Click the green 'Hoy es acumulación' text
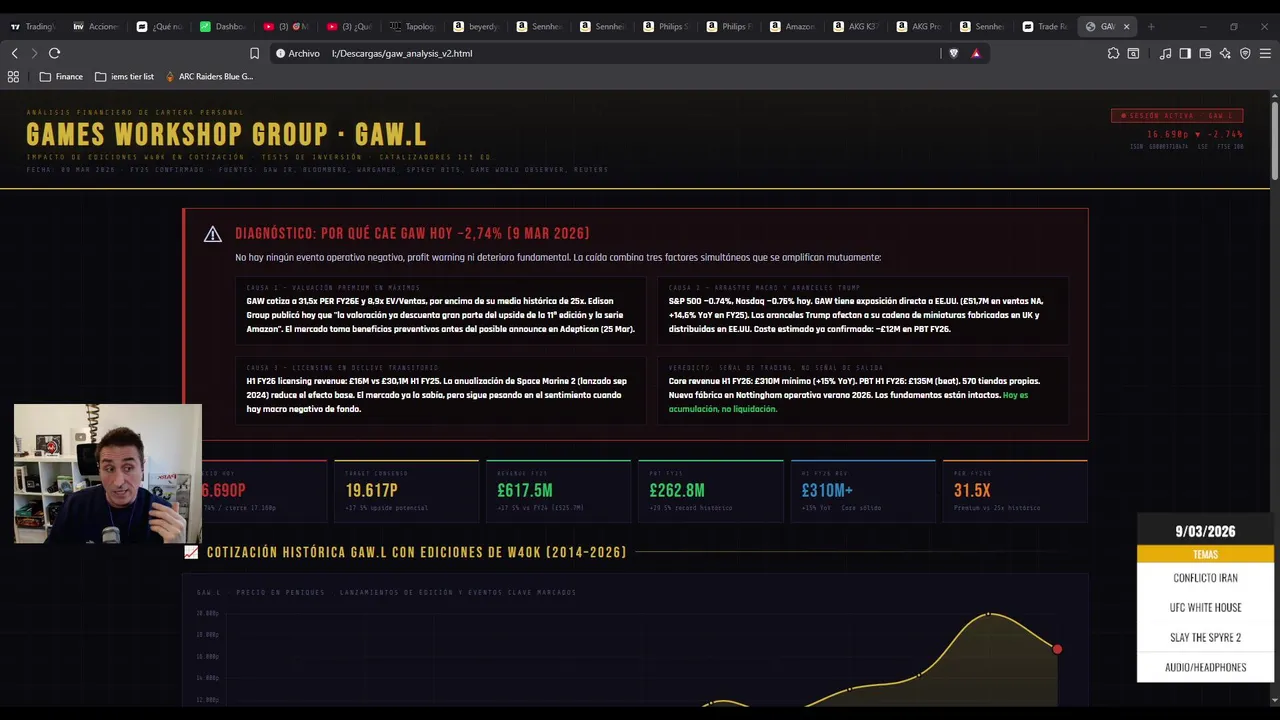 point(848,402)
